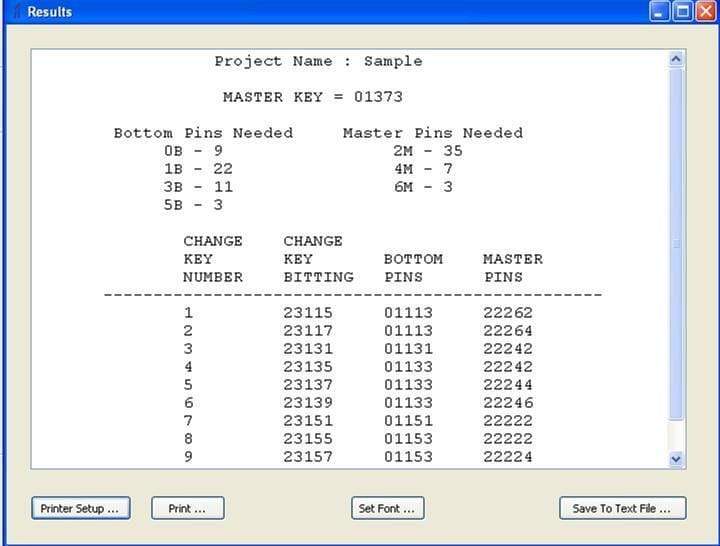Click the Results title bar text
Screen dimensions: 720x546
click(49, 12)
